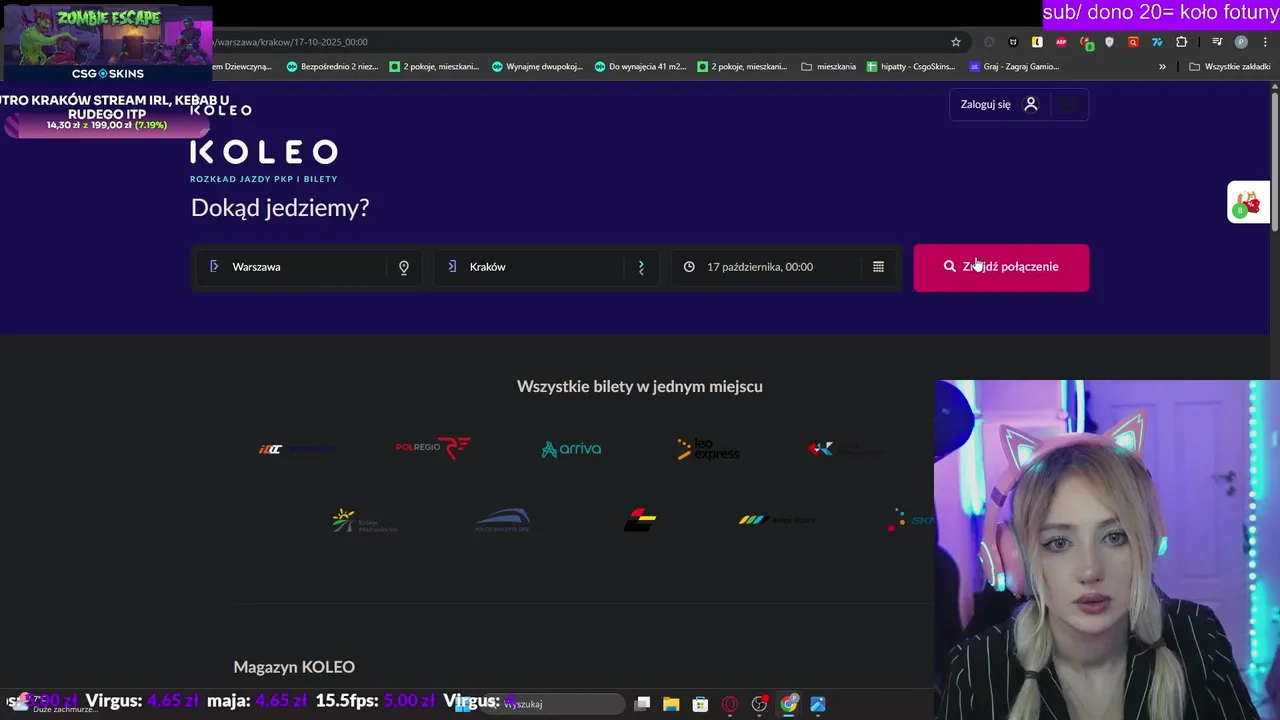Screen dimensions: 1280x720
Task: Expand hidden bookmarks with double chevron
Action: point(1162,67)
